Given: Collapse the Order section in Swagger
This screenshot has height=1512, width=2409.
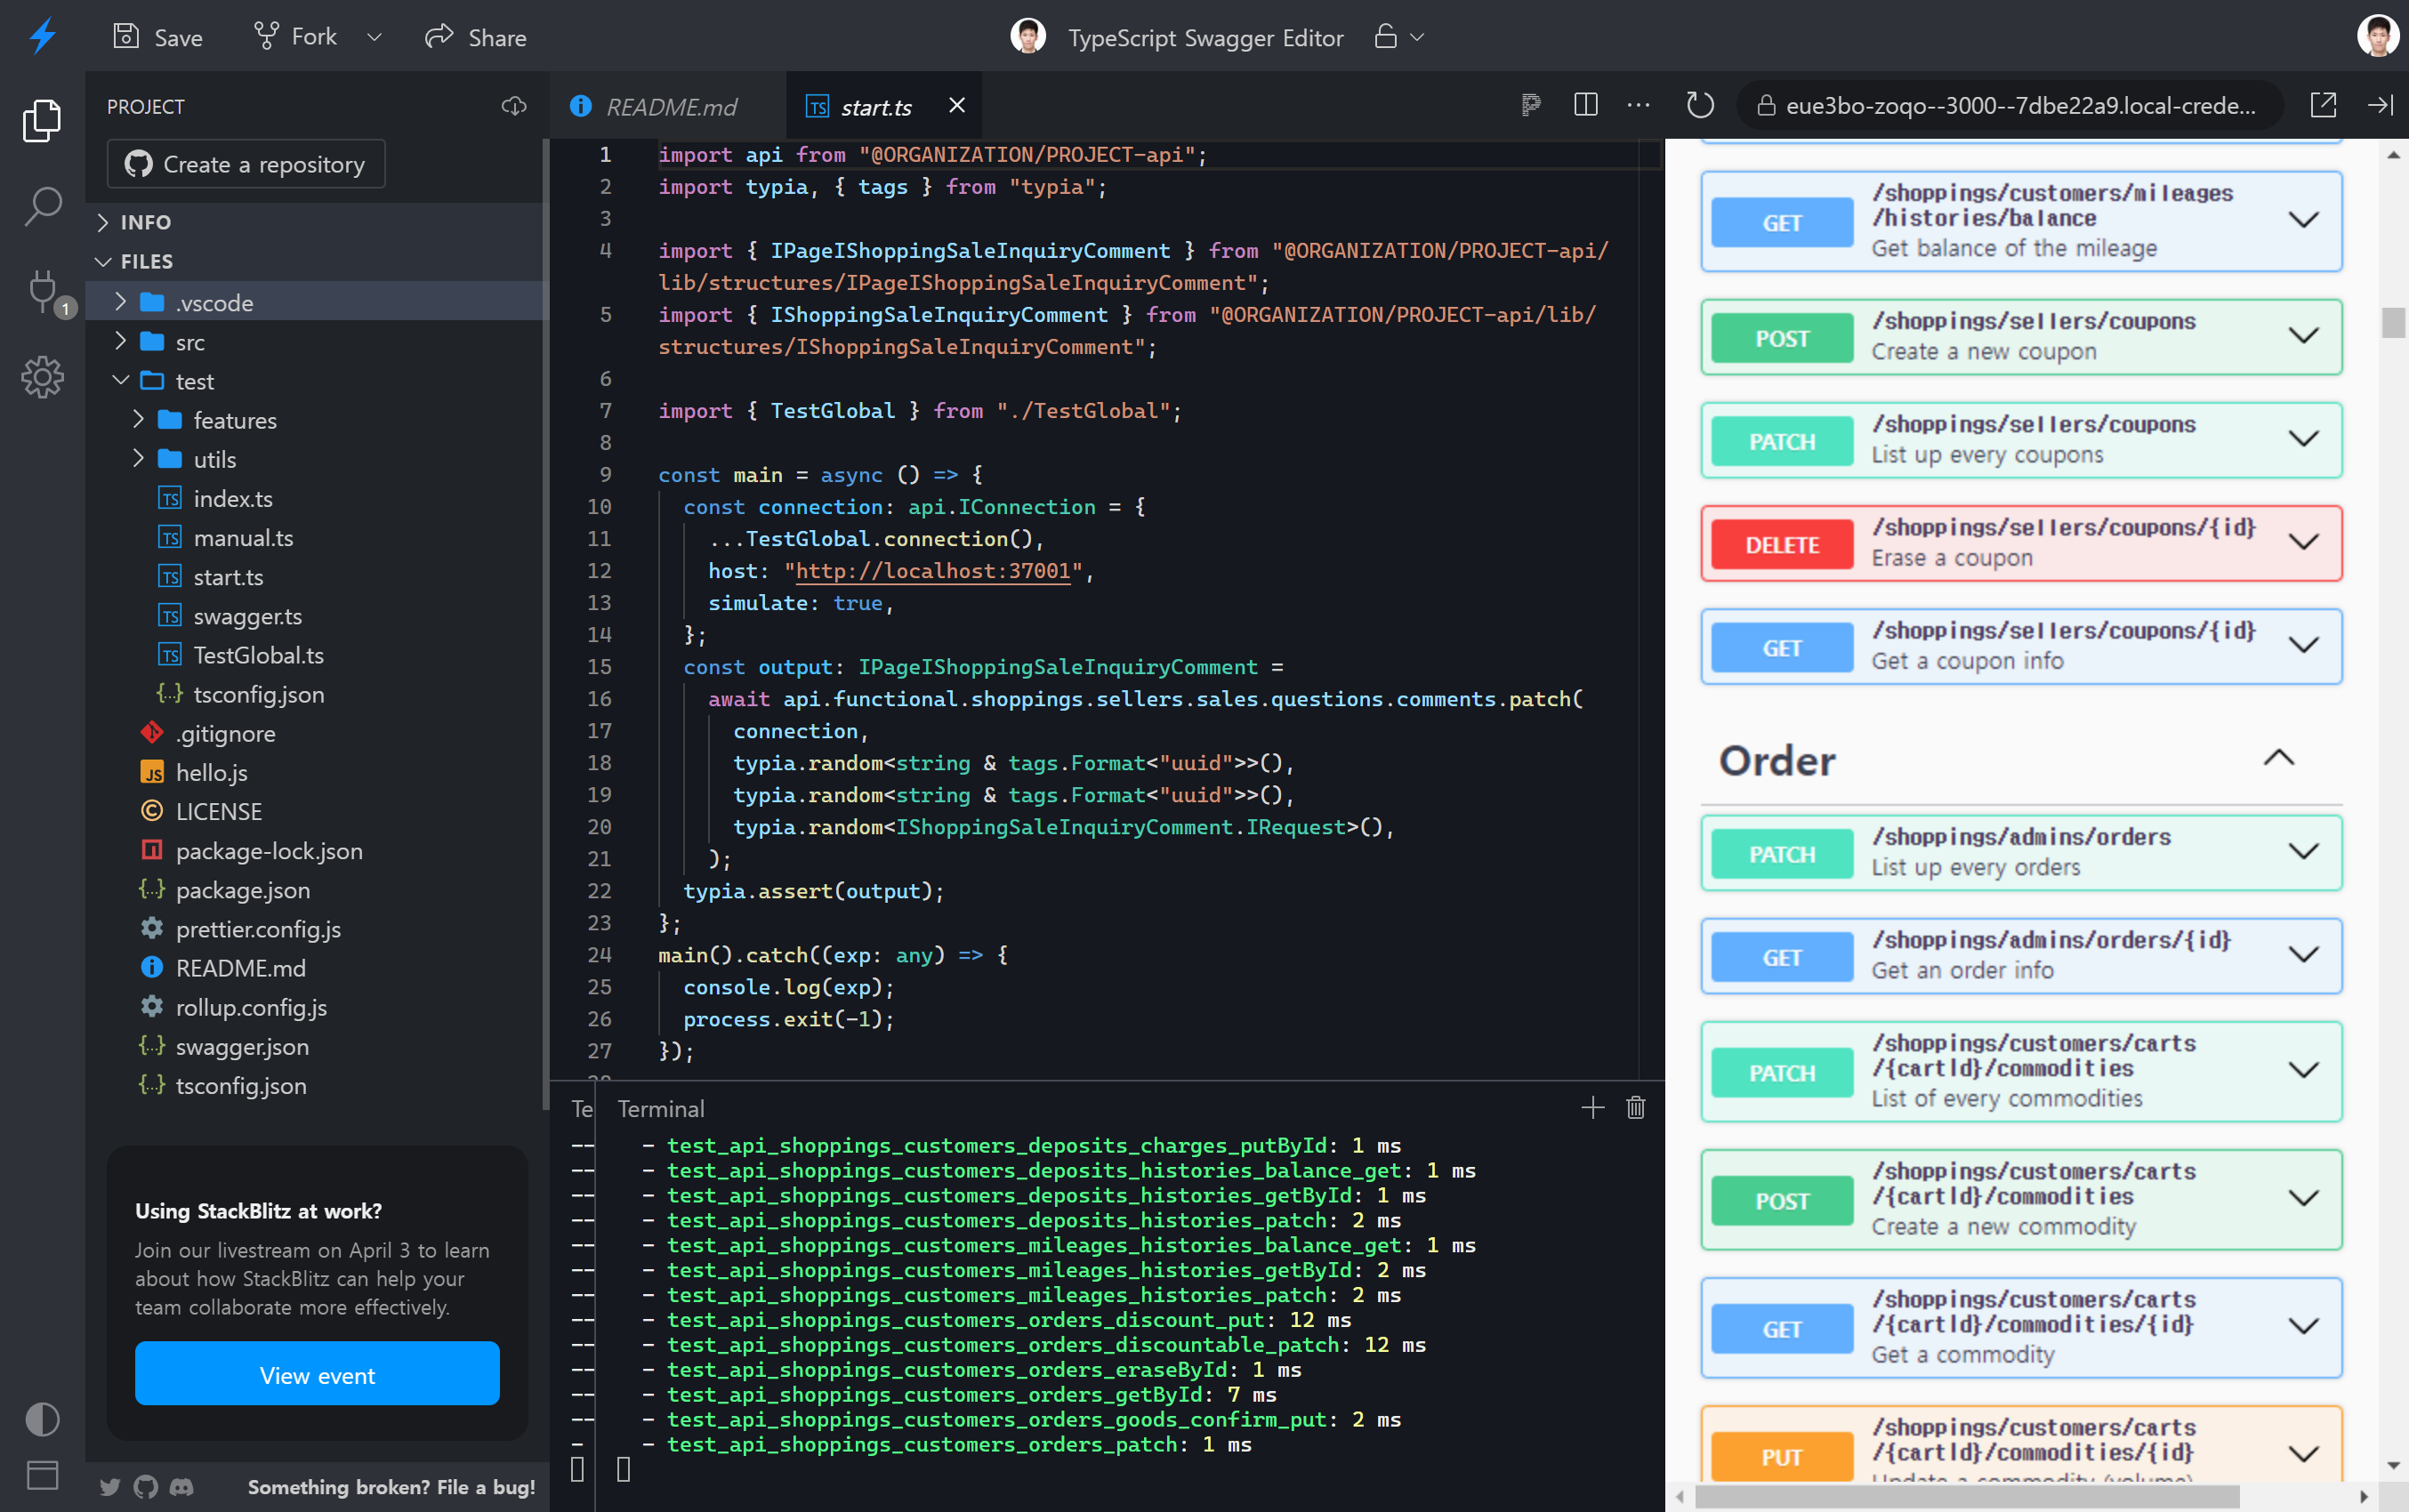Looking at the screenshot, I should click(2281, 757).
